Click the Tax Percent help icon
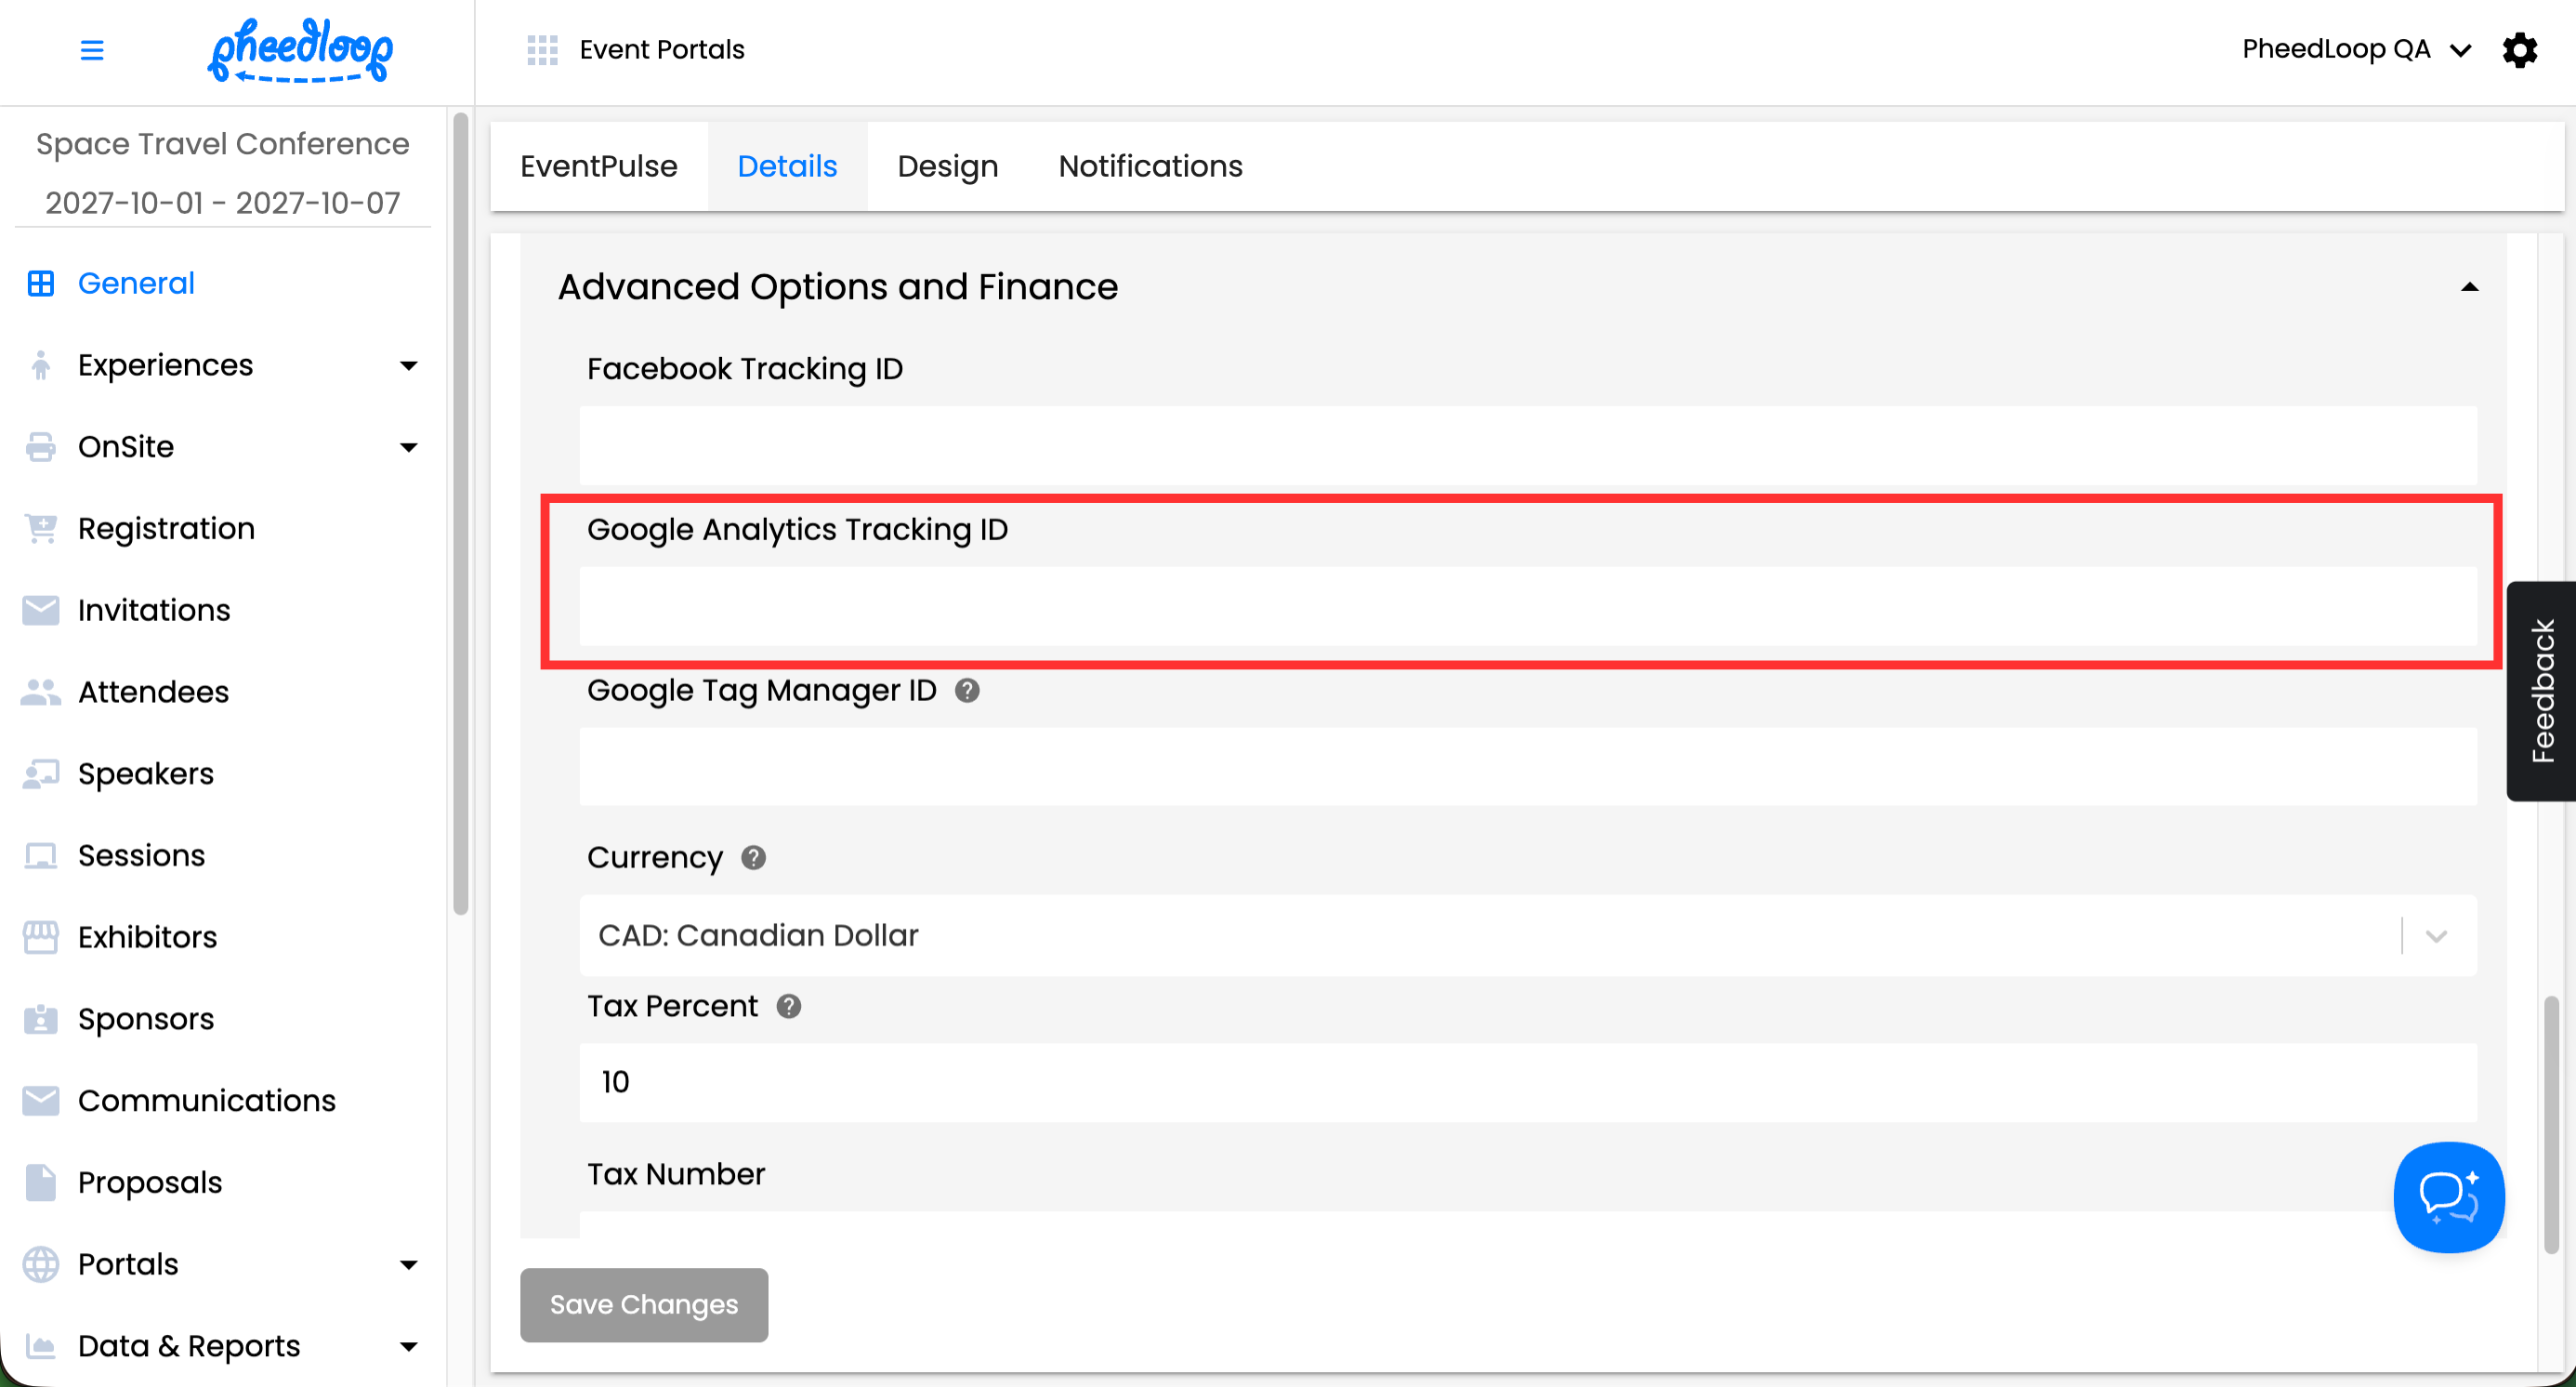 788,1006
